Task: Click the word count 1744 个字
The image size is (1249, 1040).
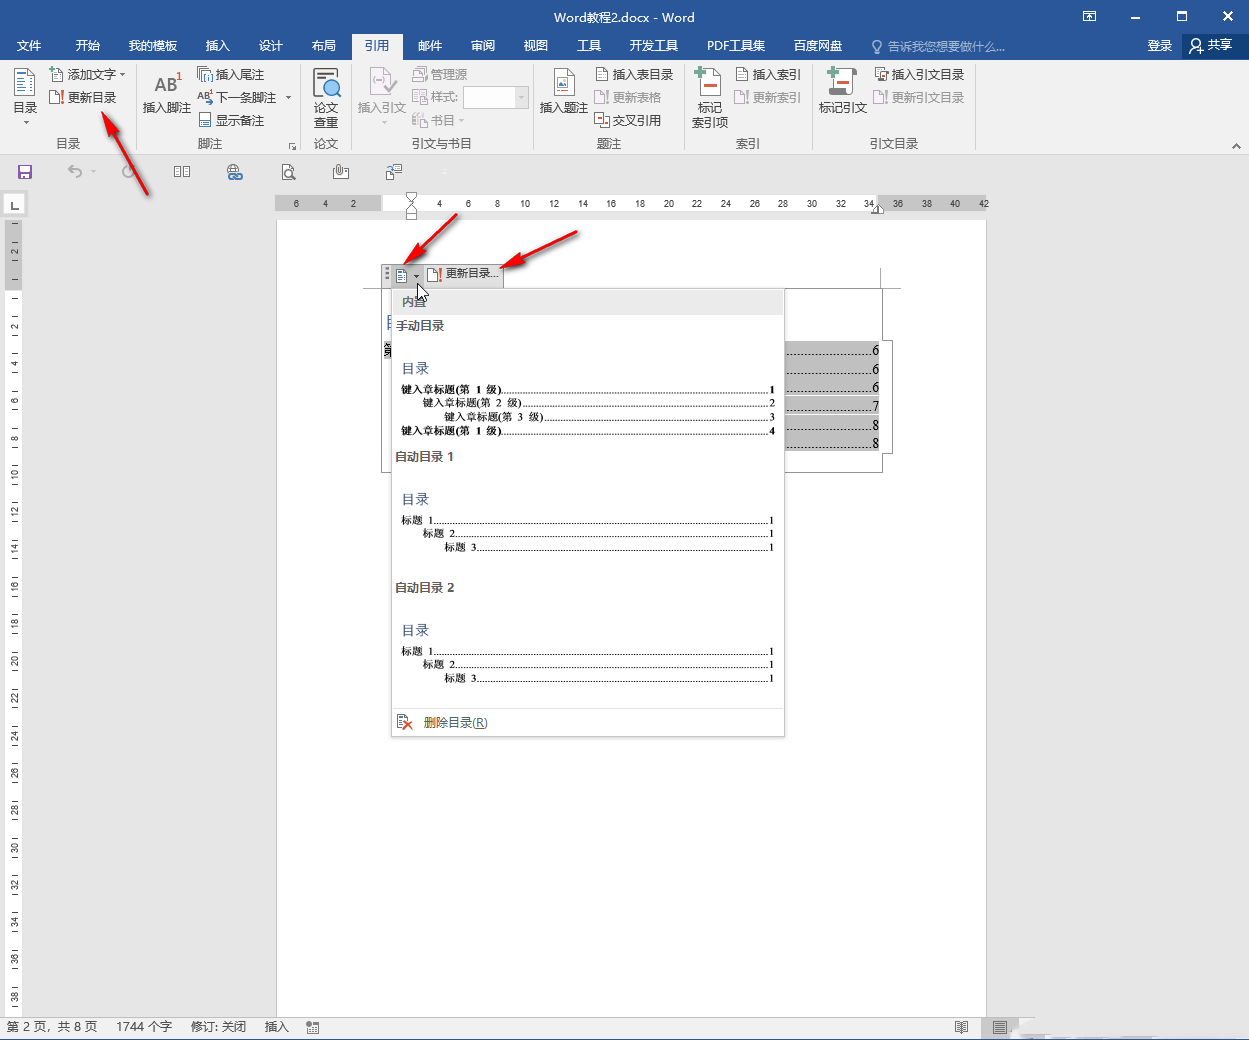Action: click(144, 1027)
